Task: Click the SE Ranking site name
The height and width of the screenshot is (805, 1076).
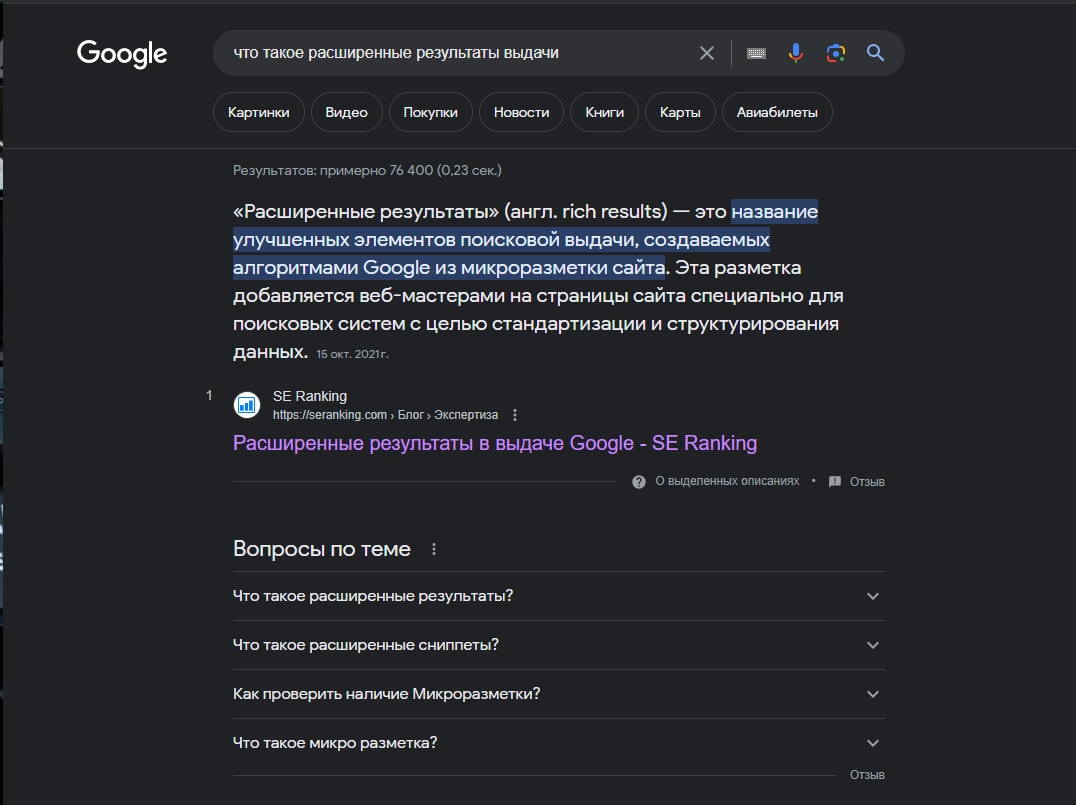Action: click(309, 396)
